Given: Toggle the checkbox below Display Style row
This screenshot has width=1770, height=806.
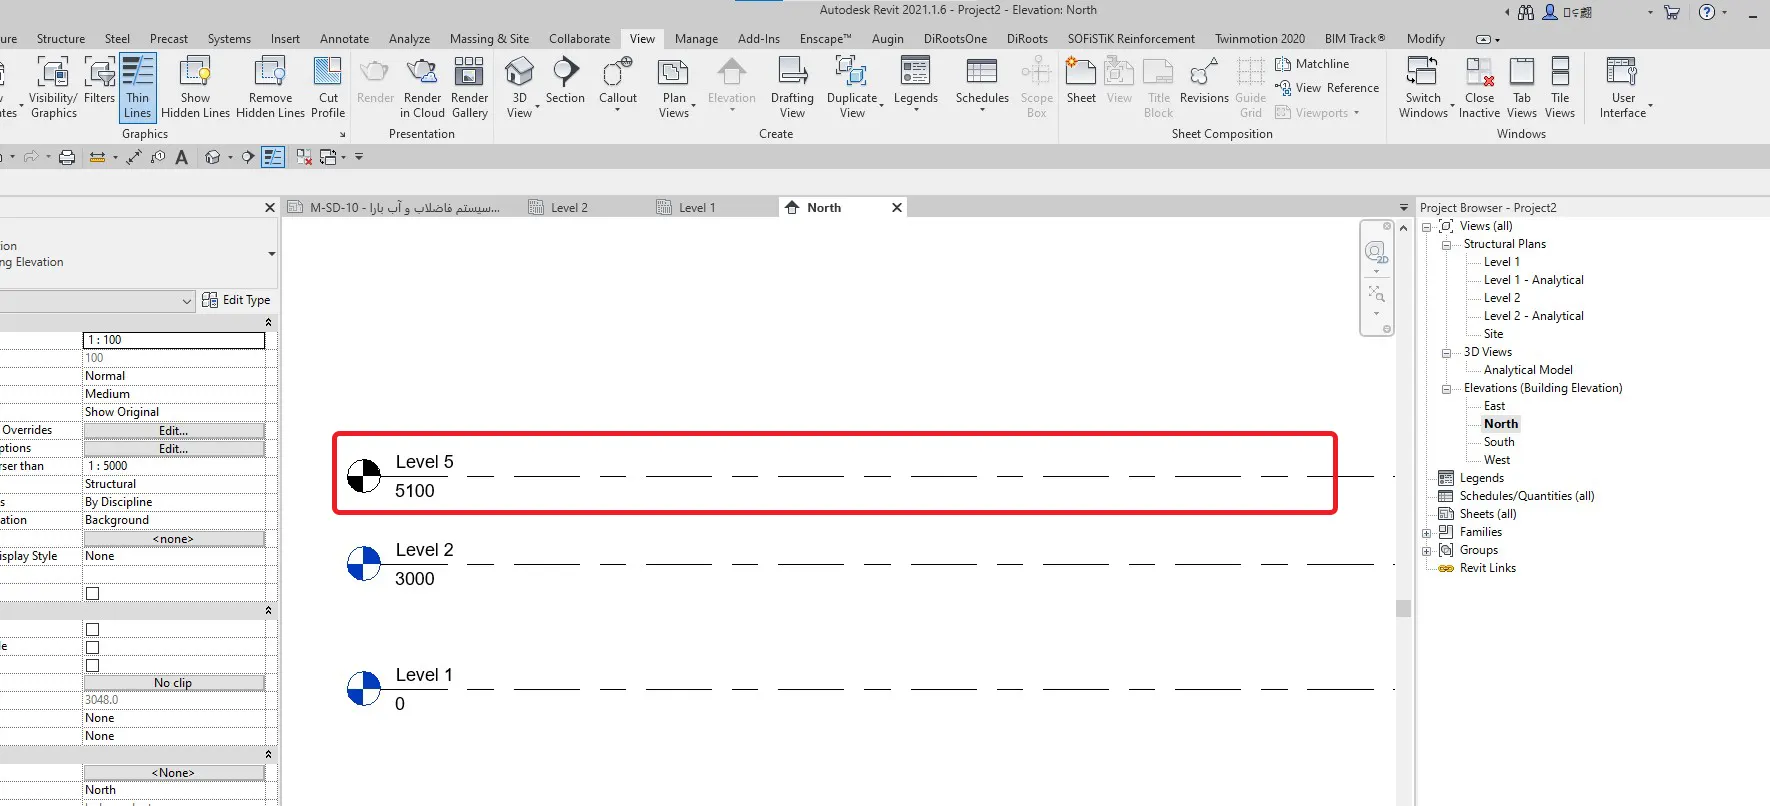Looking at the screenshot, I should (x=93, y=593).
